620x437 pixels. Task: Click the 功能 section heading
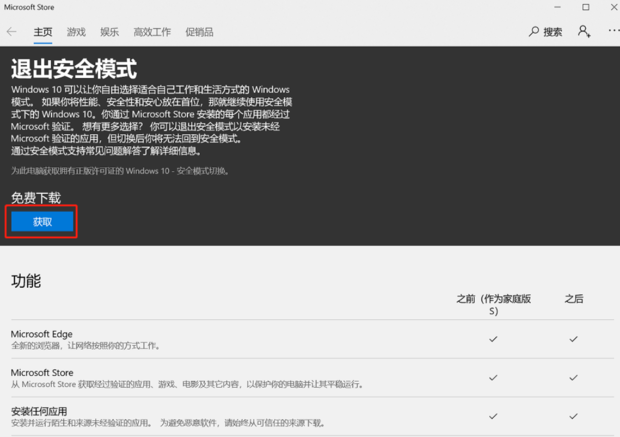26,281
